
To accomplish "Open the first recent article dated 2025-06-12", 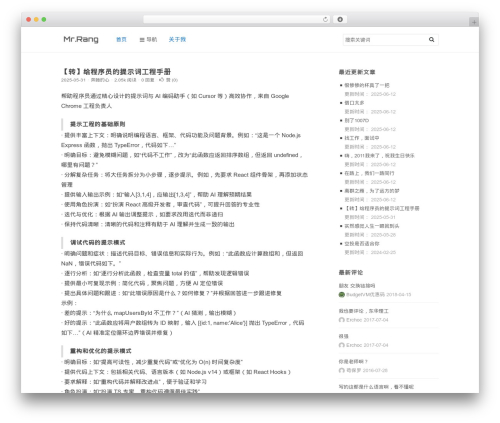I will tap(367, 85).
